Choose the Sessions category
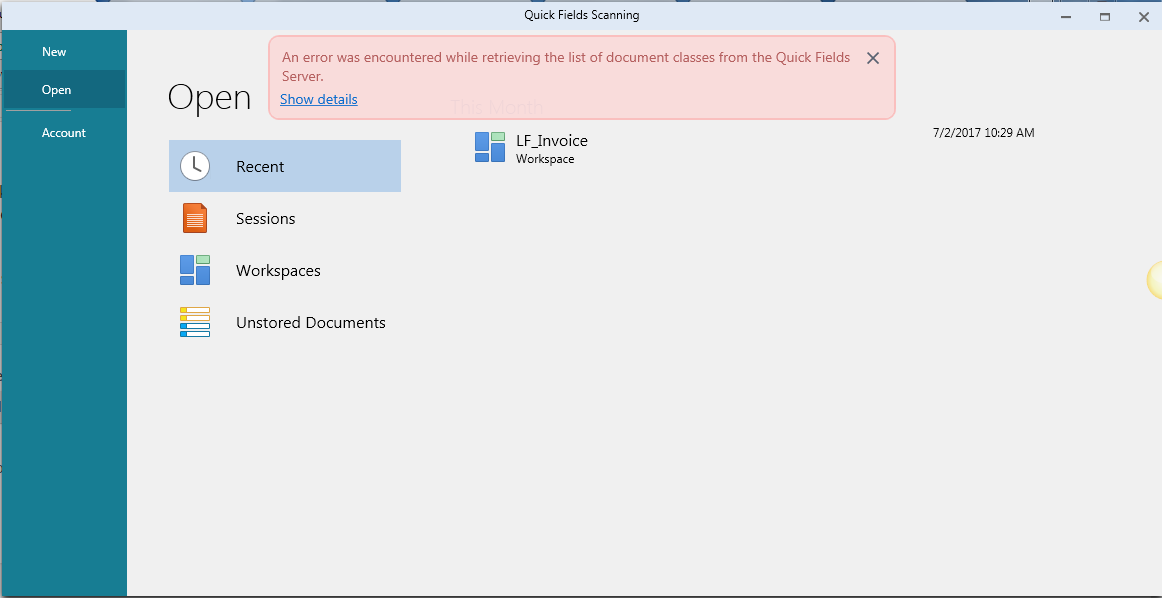The width and height of the screenshot is (1162, 598). click(x=285, y=218)
